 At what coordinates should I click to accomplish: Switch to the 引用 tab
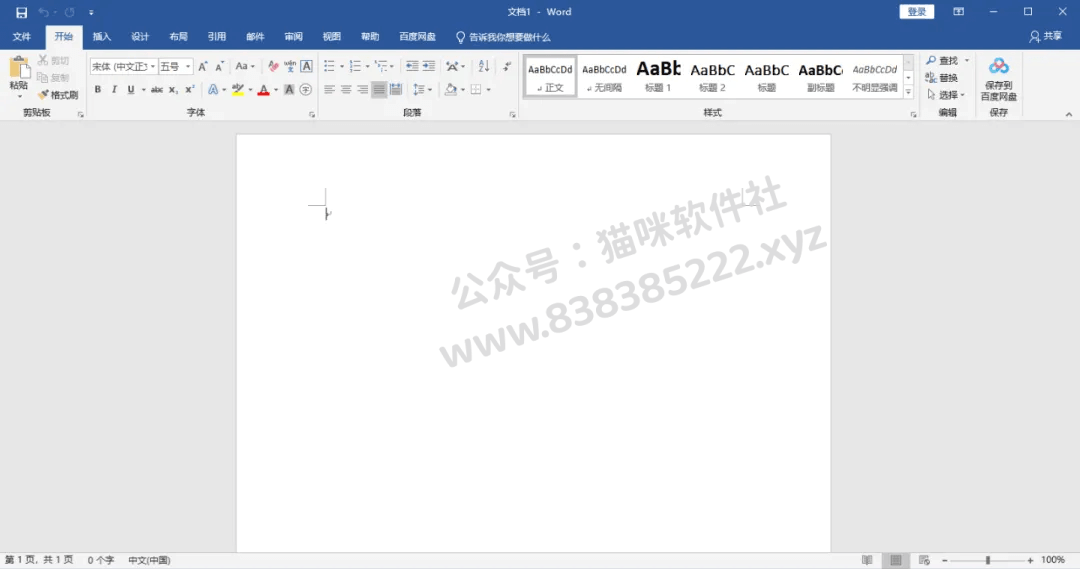(217, 37)
